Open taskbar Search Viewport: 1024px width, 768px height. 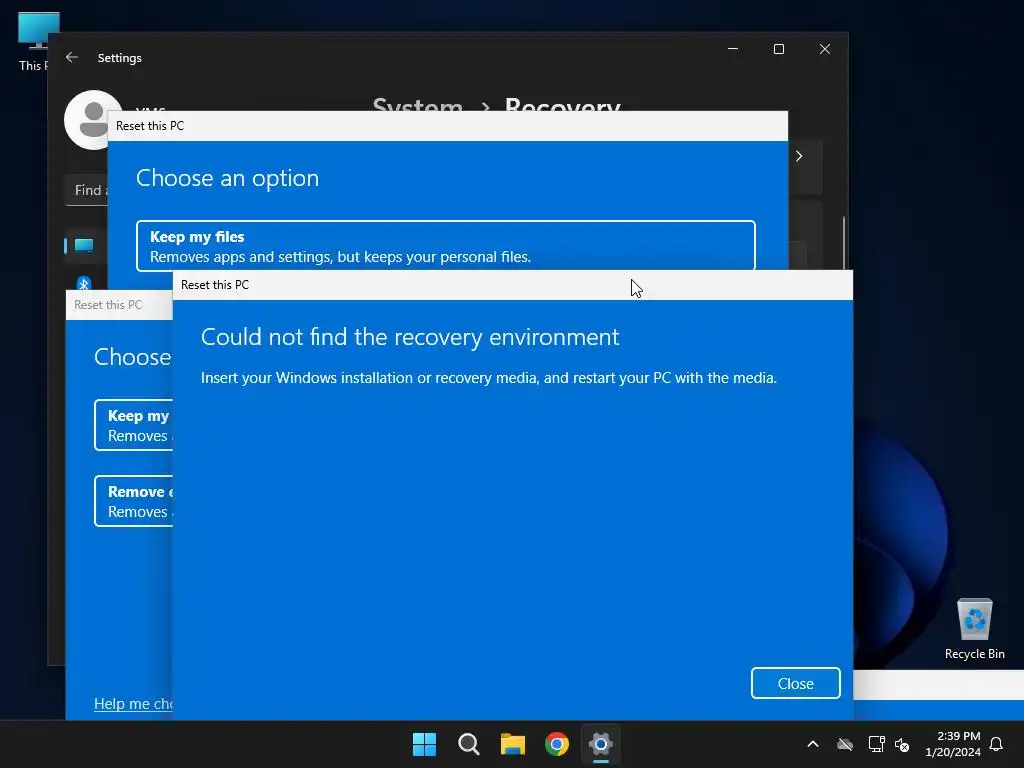point(469,744)
